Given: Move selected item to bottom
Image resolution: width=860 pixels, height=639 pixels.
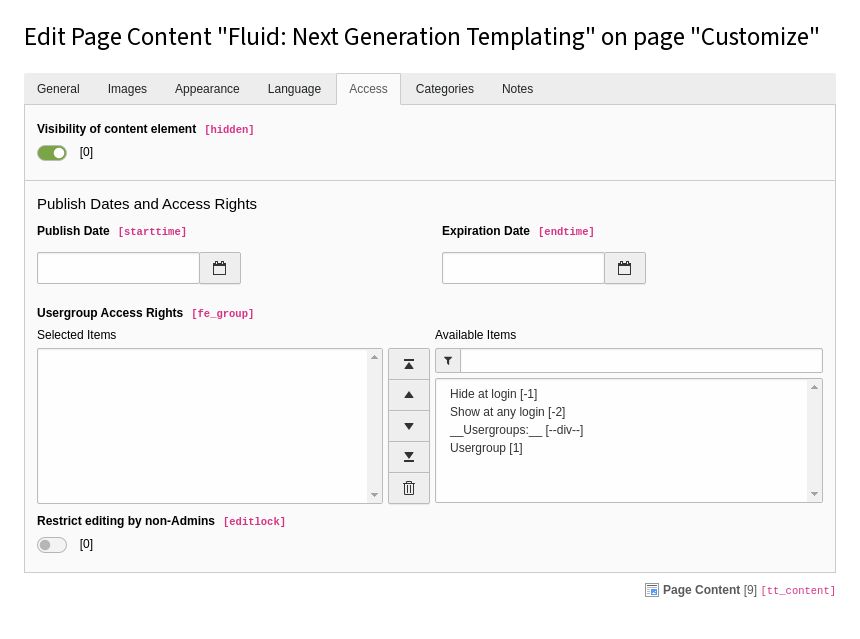Looking at the screenshot, I should pyautogui.click(x=409, y=457).
